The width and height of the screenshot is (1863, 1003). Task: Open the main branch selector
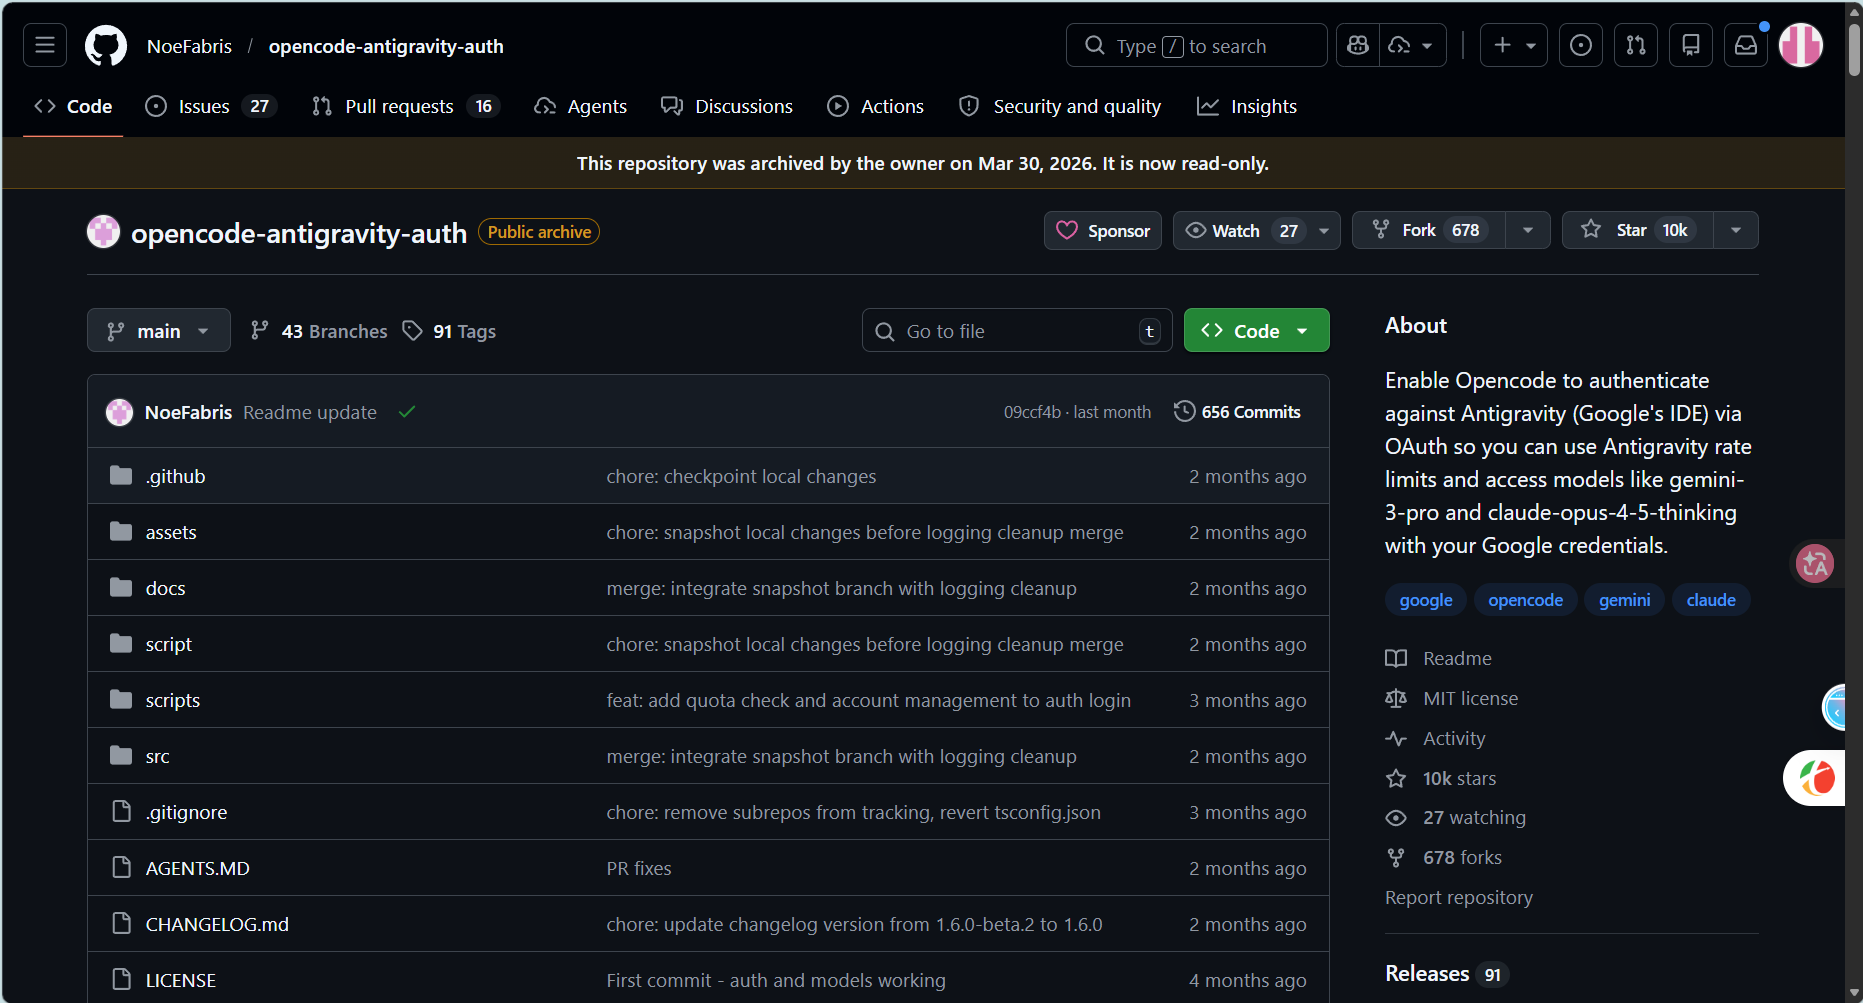click(x=159, y=330)
